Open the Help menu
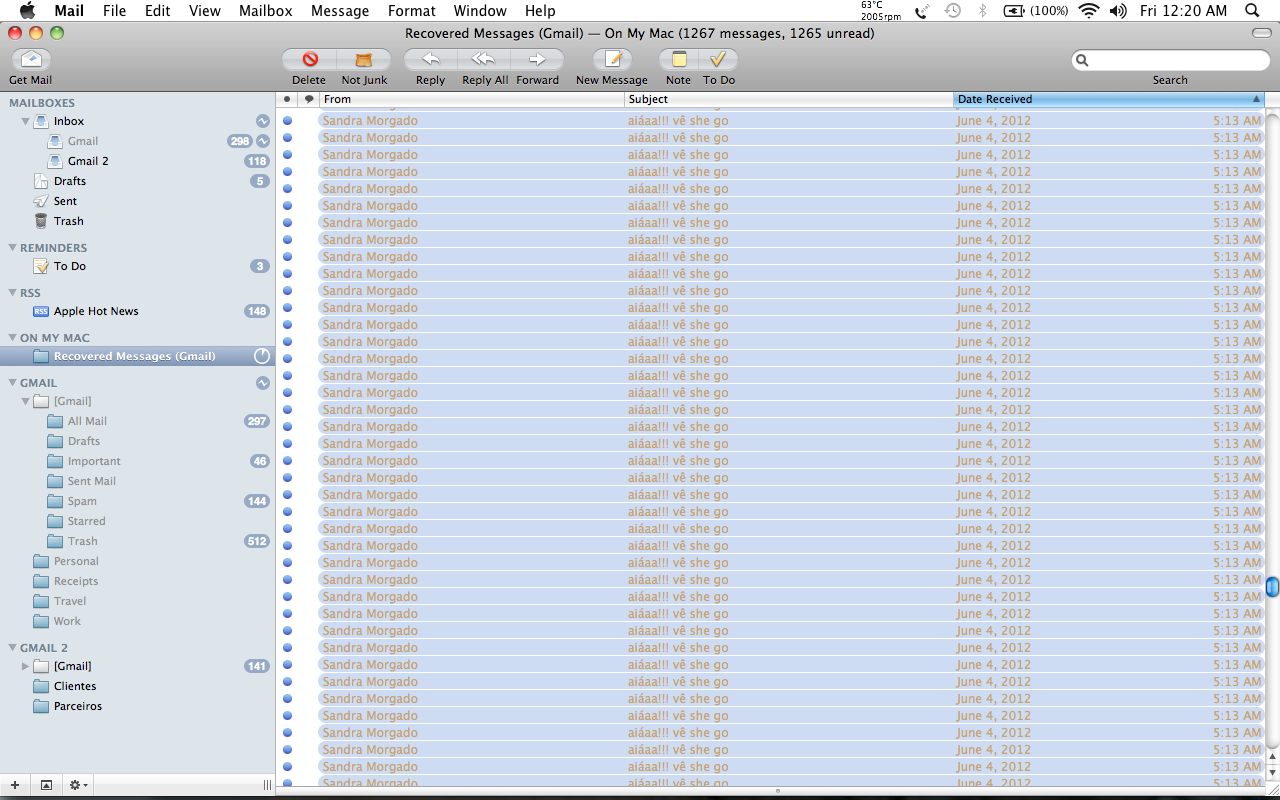This screenshot has height=800, width=1280. (540, 10)
